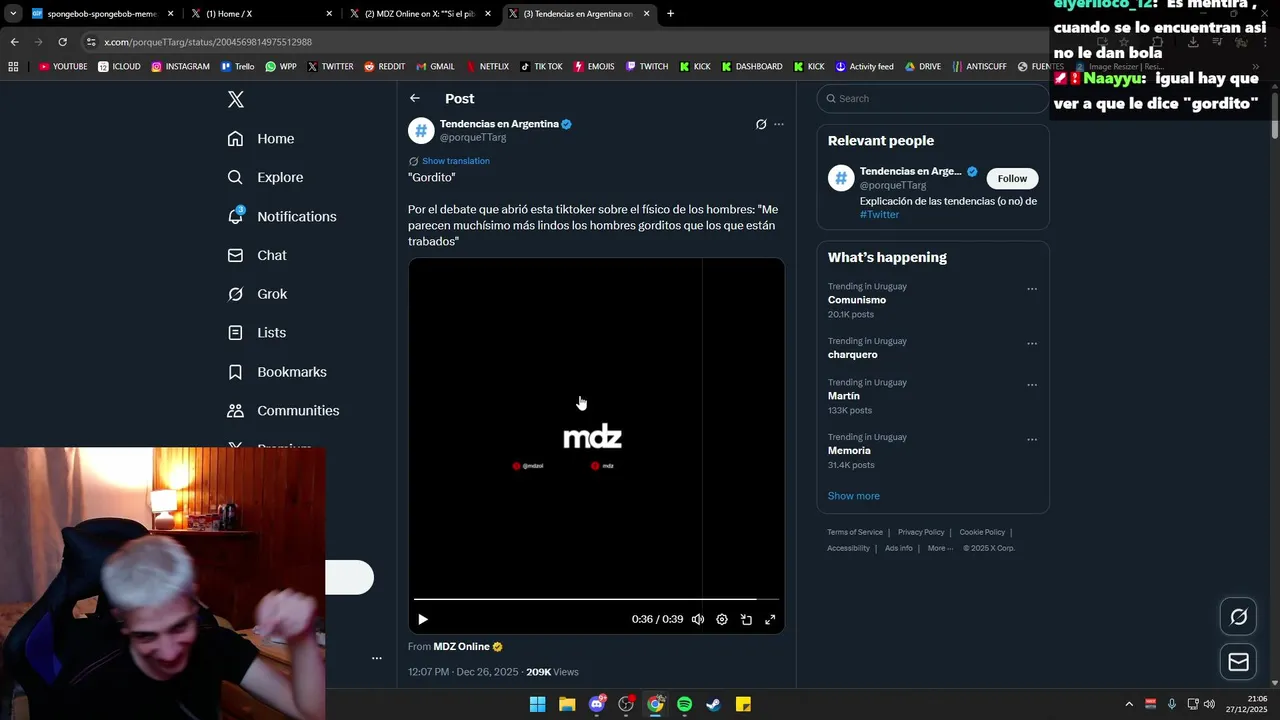Open Windows Start button
1280x720 pixels.
click(538, 704)
